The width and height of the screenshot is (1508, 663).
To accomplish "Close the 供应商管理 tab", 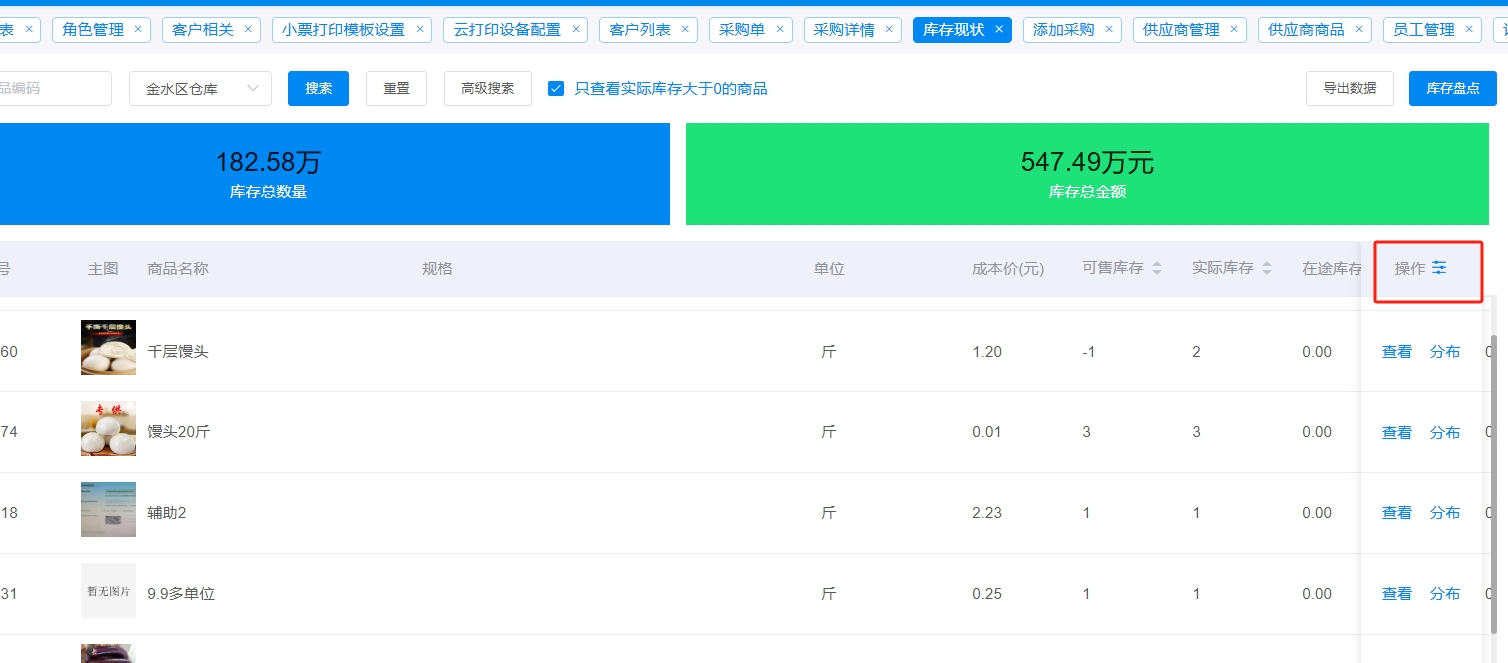I will (x=1235, y=29).
